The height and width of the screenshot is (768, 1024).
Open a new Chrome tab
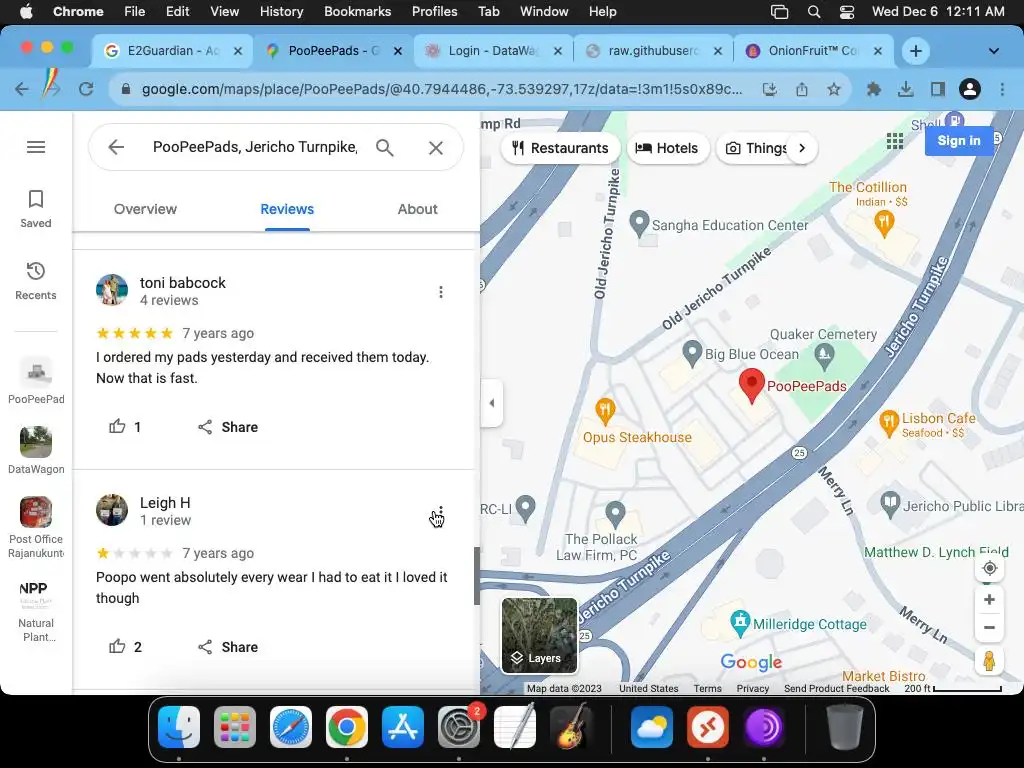(916, 51)
